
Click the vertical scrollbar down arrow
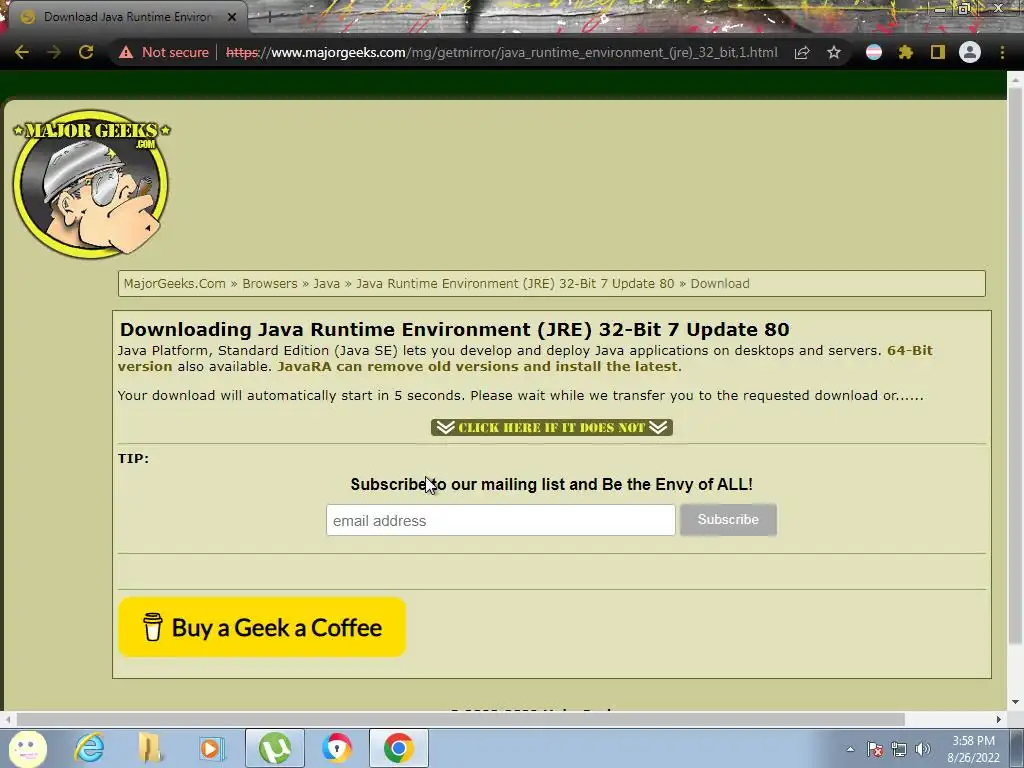click(x=1015, y=703)
